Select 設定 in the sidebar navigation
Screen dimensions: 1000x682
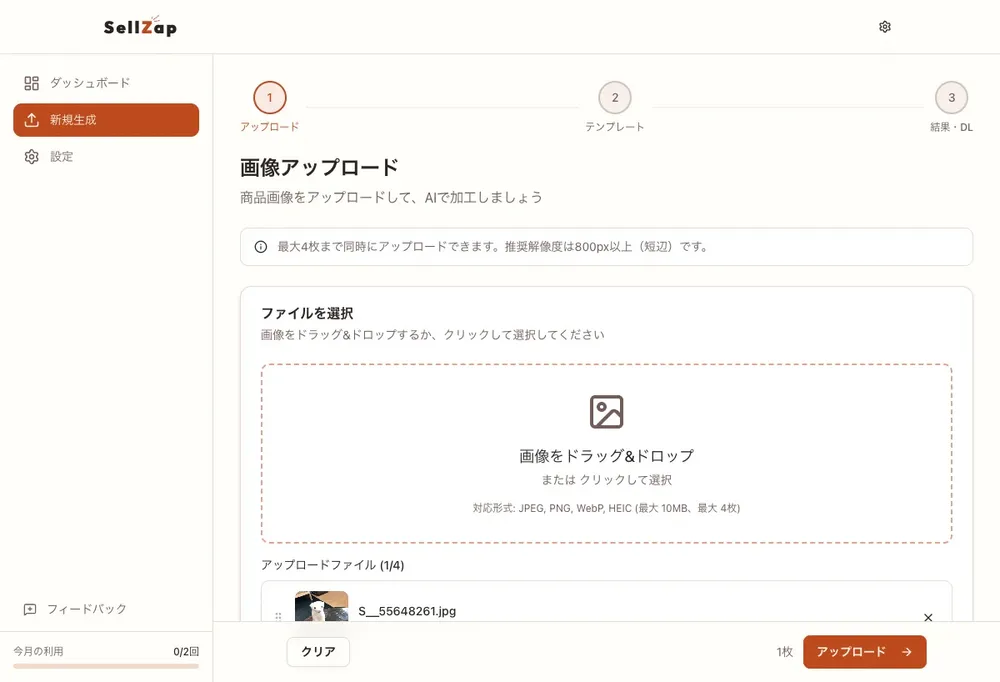[x=61, y=156]
